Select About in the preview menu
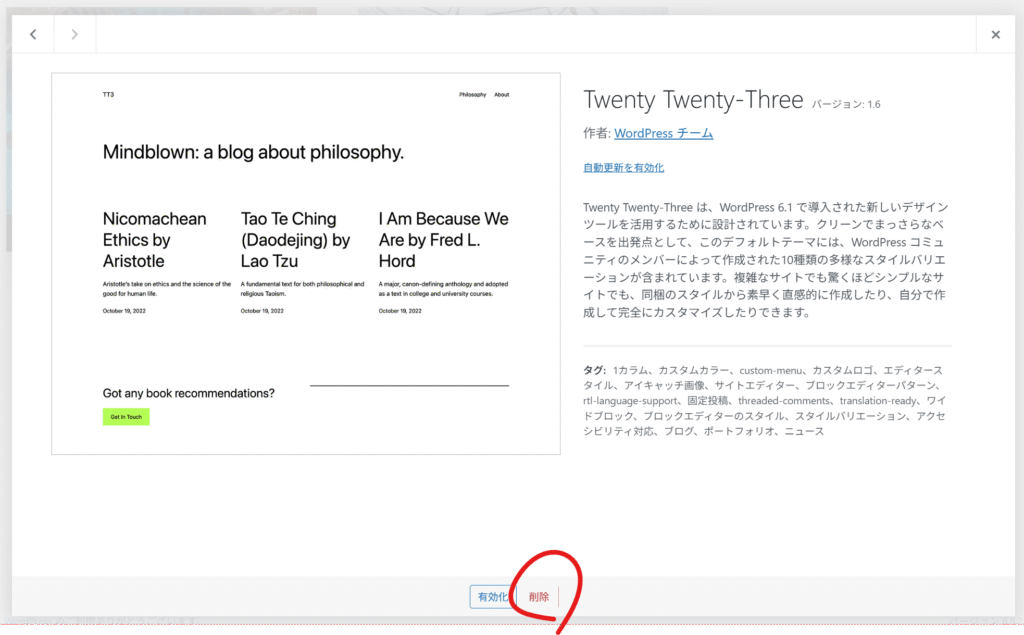This screenshot has width=1024, height=635. tap(501, 95)
